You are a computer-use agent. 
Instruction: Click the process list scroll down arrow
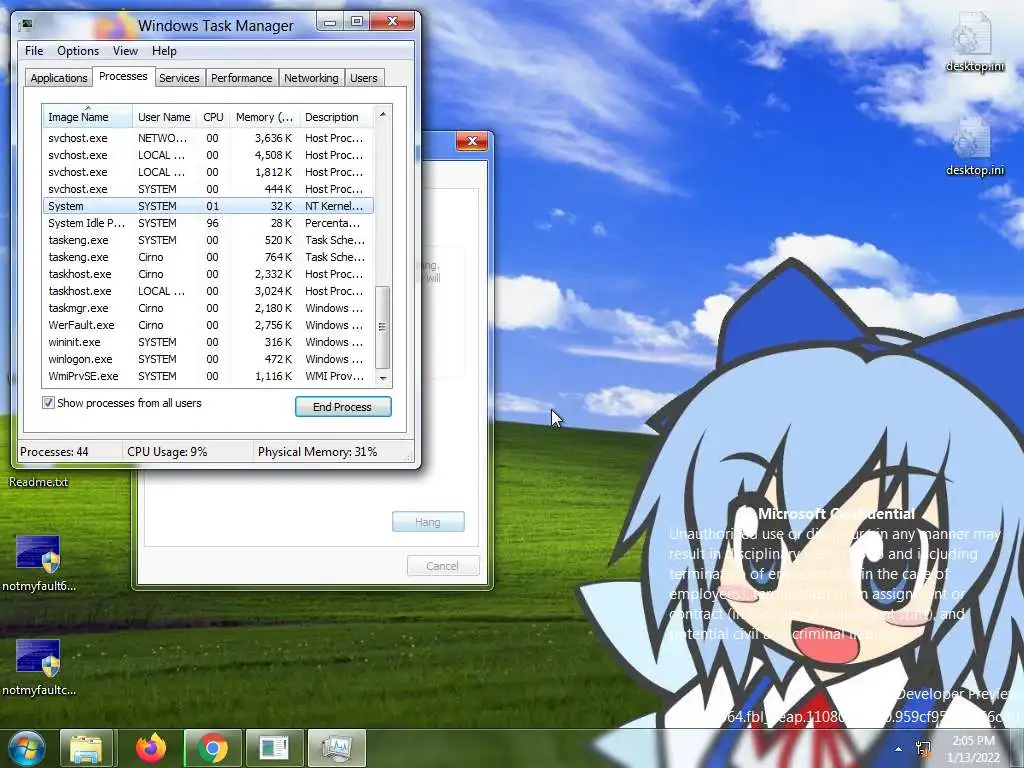(383, 378)
